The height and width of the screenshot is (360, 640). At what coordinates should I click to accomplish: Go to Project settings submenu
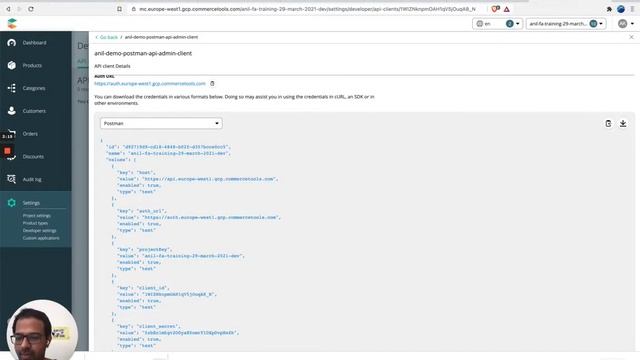pyautogui.click(x=37, y=216)
